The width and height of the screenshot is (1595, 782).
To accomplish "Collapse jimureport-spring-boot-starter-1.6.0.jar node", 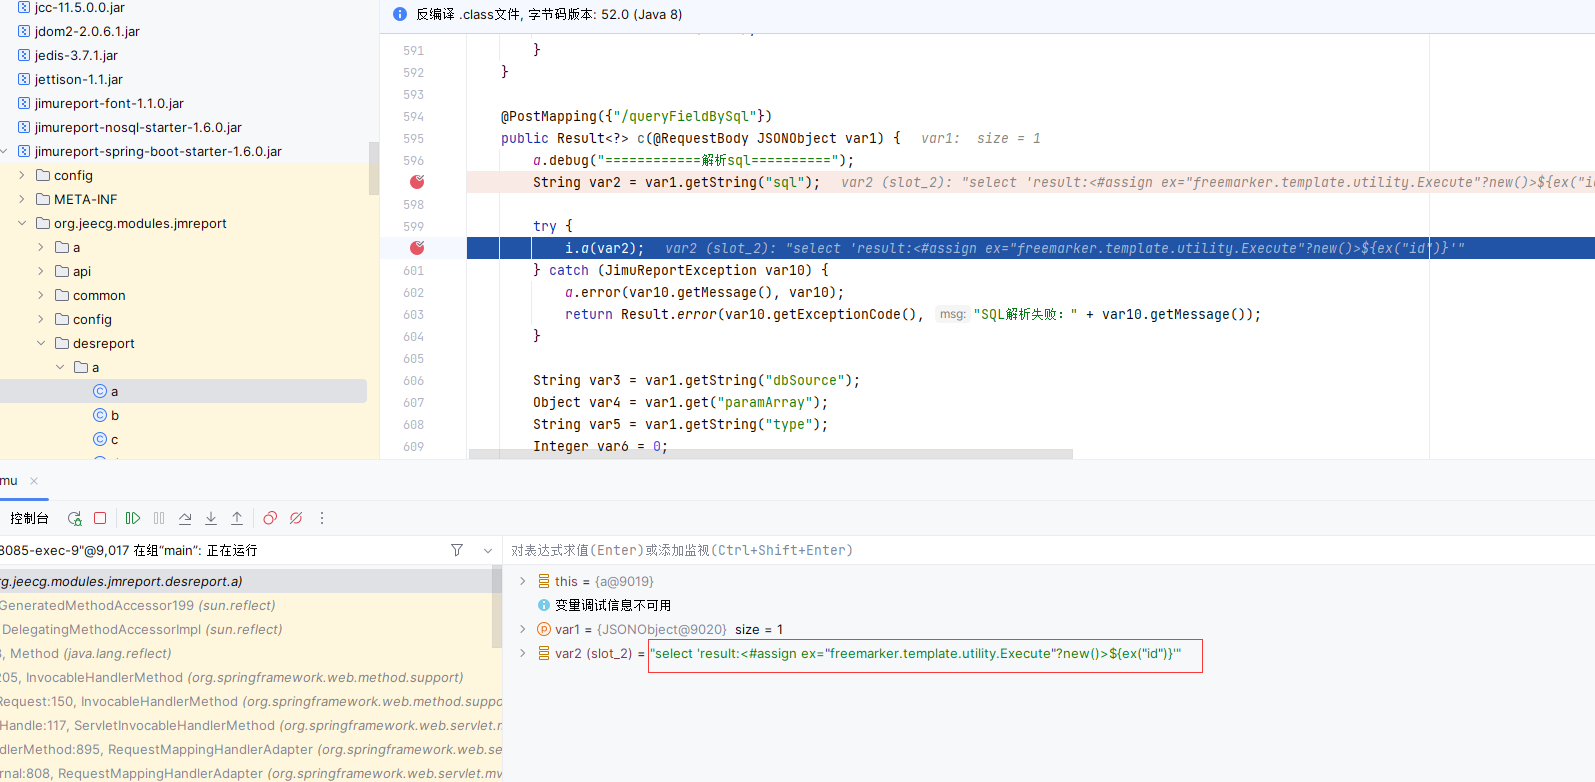I will point(4,151).
